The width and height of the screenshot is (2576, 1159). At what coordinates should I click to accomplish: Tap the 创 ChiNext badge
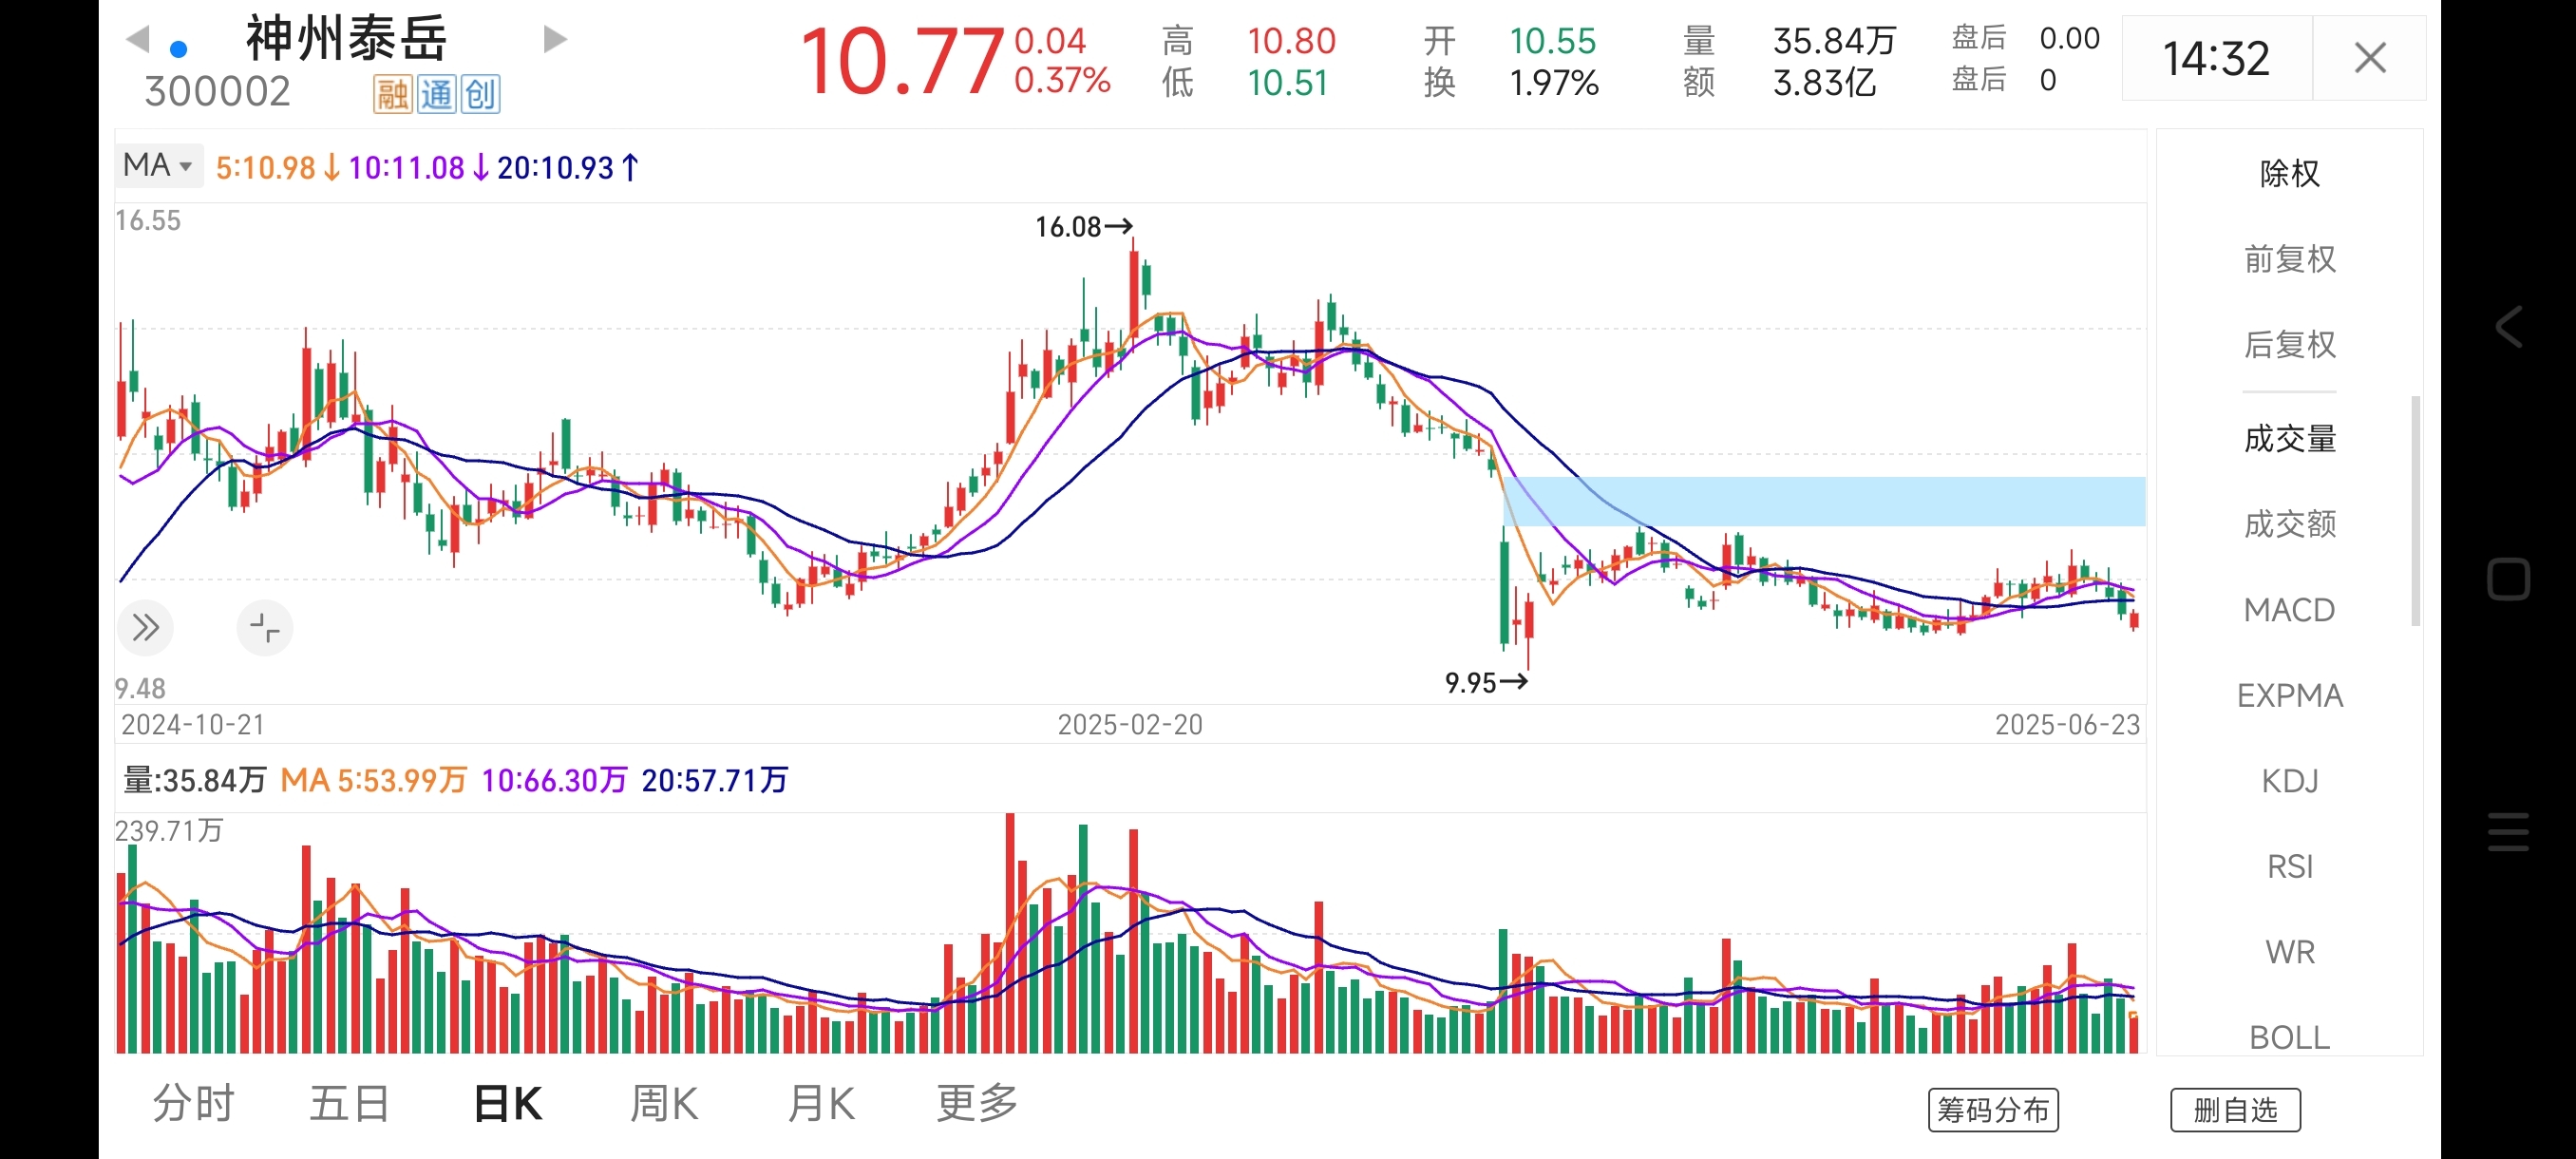pyautogui.click(x=480, y=95)
